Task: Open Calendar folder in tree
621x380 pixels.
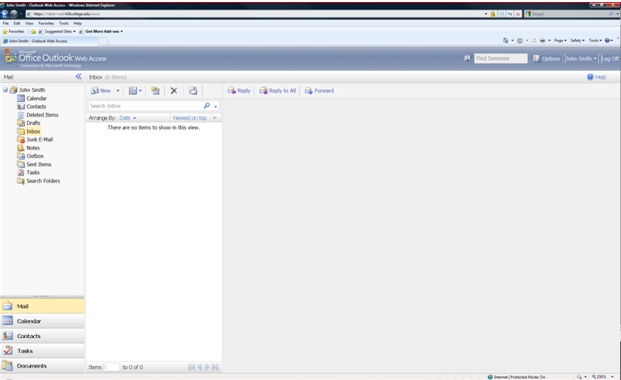Action: coord(36,98)
